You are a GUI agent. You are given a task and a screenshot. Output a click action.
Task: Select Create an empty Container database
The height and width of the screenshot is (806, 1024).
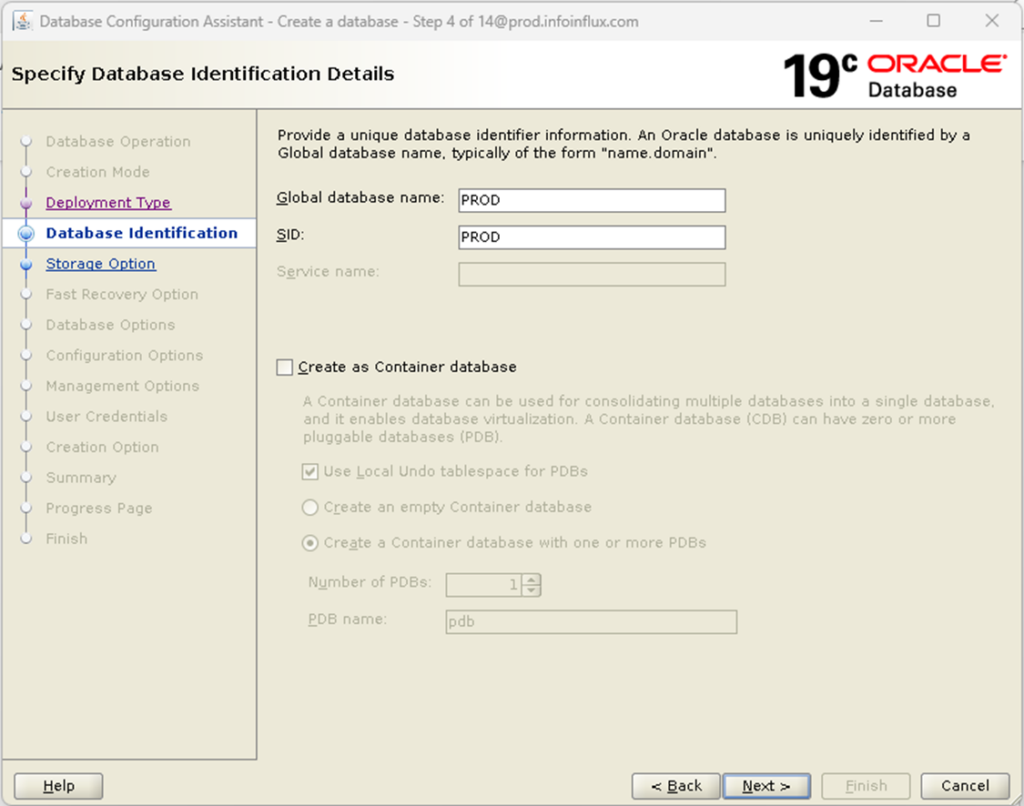click(311, 507)
